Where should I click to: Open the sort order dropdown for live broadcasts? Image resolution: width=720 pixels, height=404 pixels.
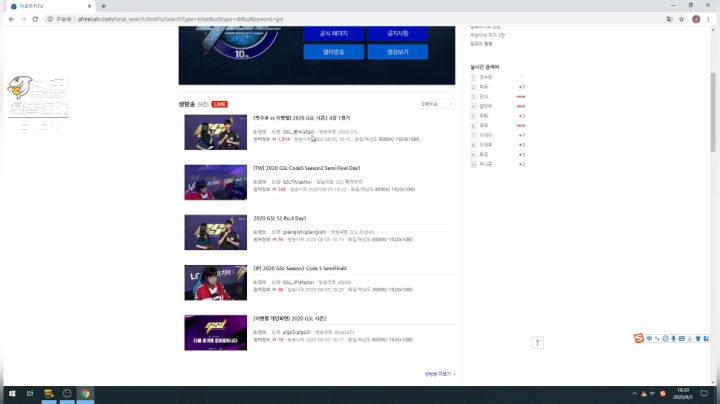pyautogui.click(x=436, y=104)
